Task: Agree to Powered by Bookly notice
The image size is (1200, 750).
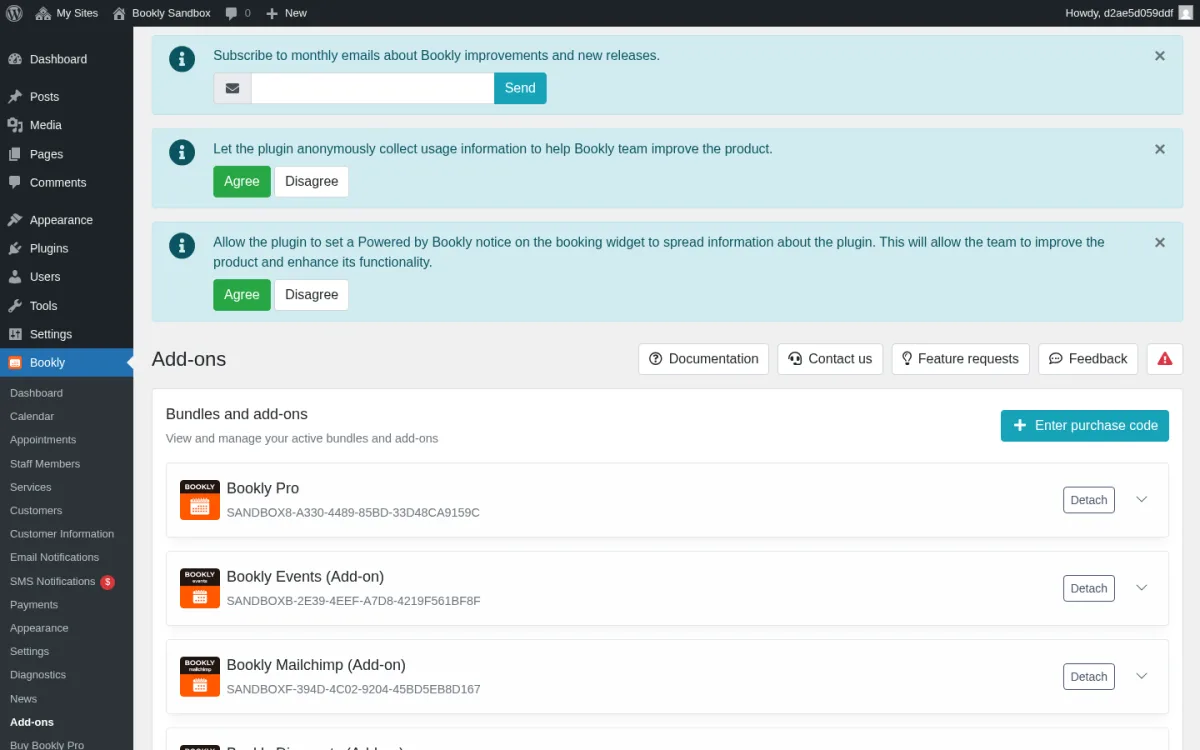Action: click(x=242, y=295)
